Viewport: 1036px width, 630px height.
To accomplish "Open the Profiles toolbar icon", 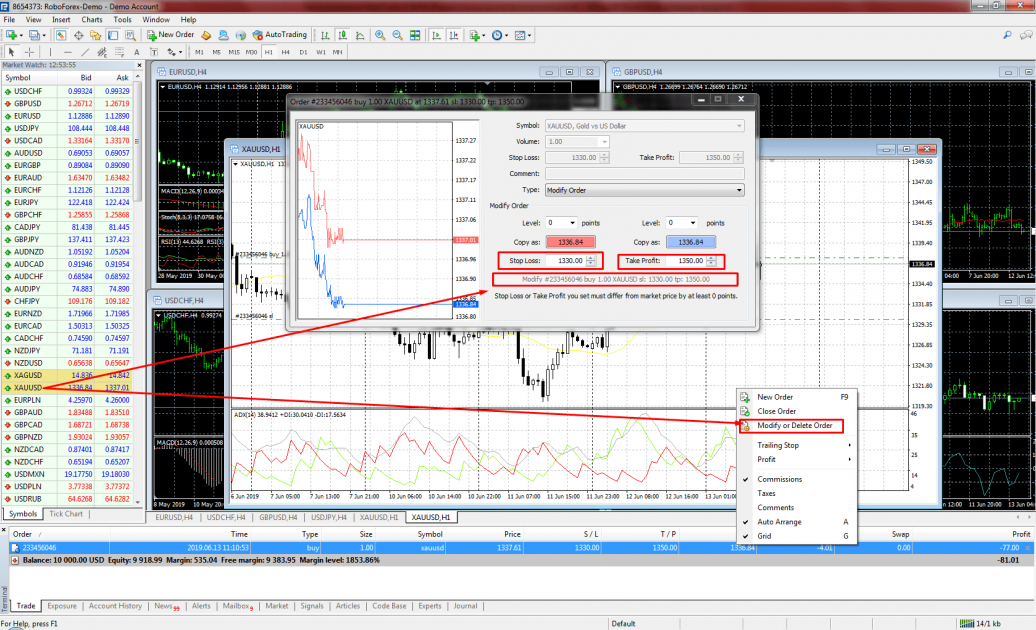I will click(x=34, y=35).
